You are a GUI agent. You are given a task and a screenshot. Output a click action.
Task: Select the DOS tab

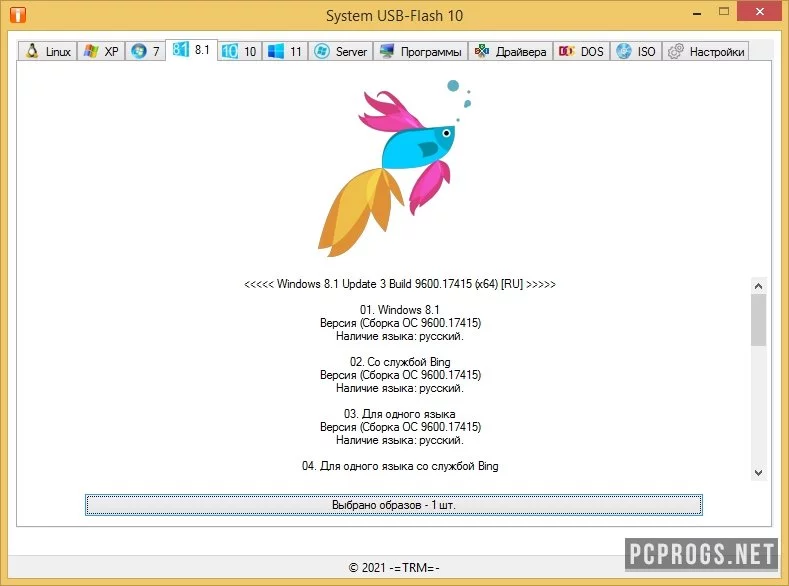point(582,51)
